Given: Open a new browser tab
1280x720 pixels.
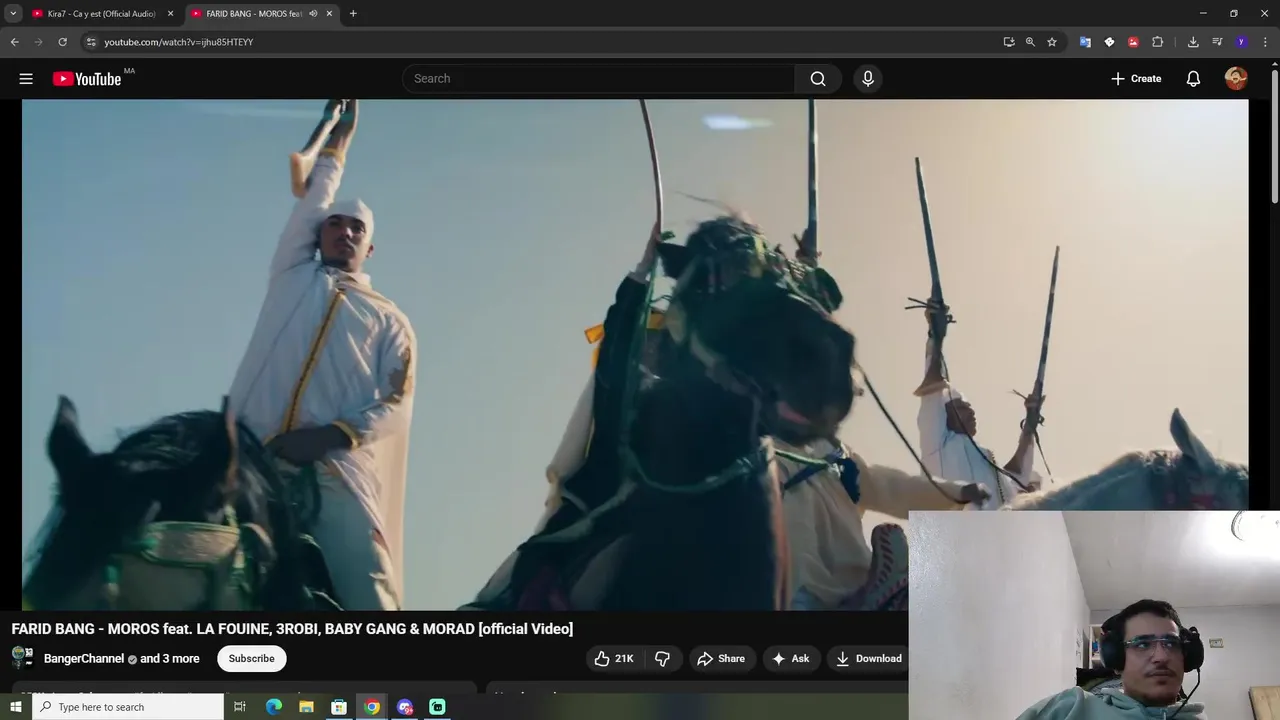Looking at the screenshot, I should click(353, 14).
